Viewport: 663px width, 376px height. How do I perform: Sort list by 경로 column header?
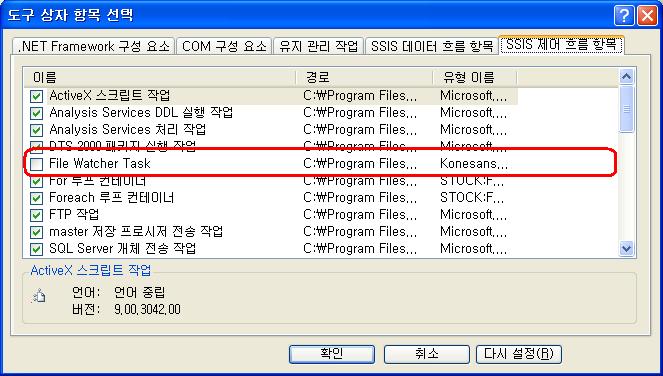[364, 77]
